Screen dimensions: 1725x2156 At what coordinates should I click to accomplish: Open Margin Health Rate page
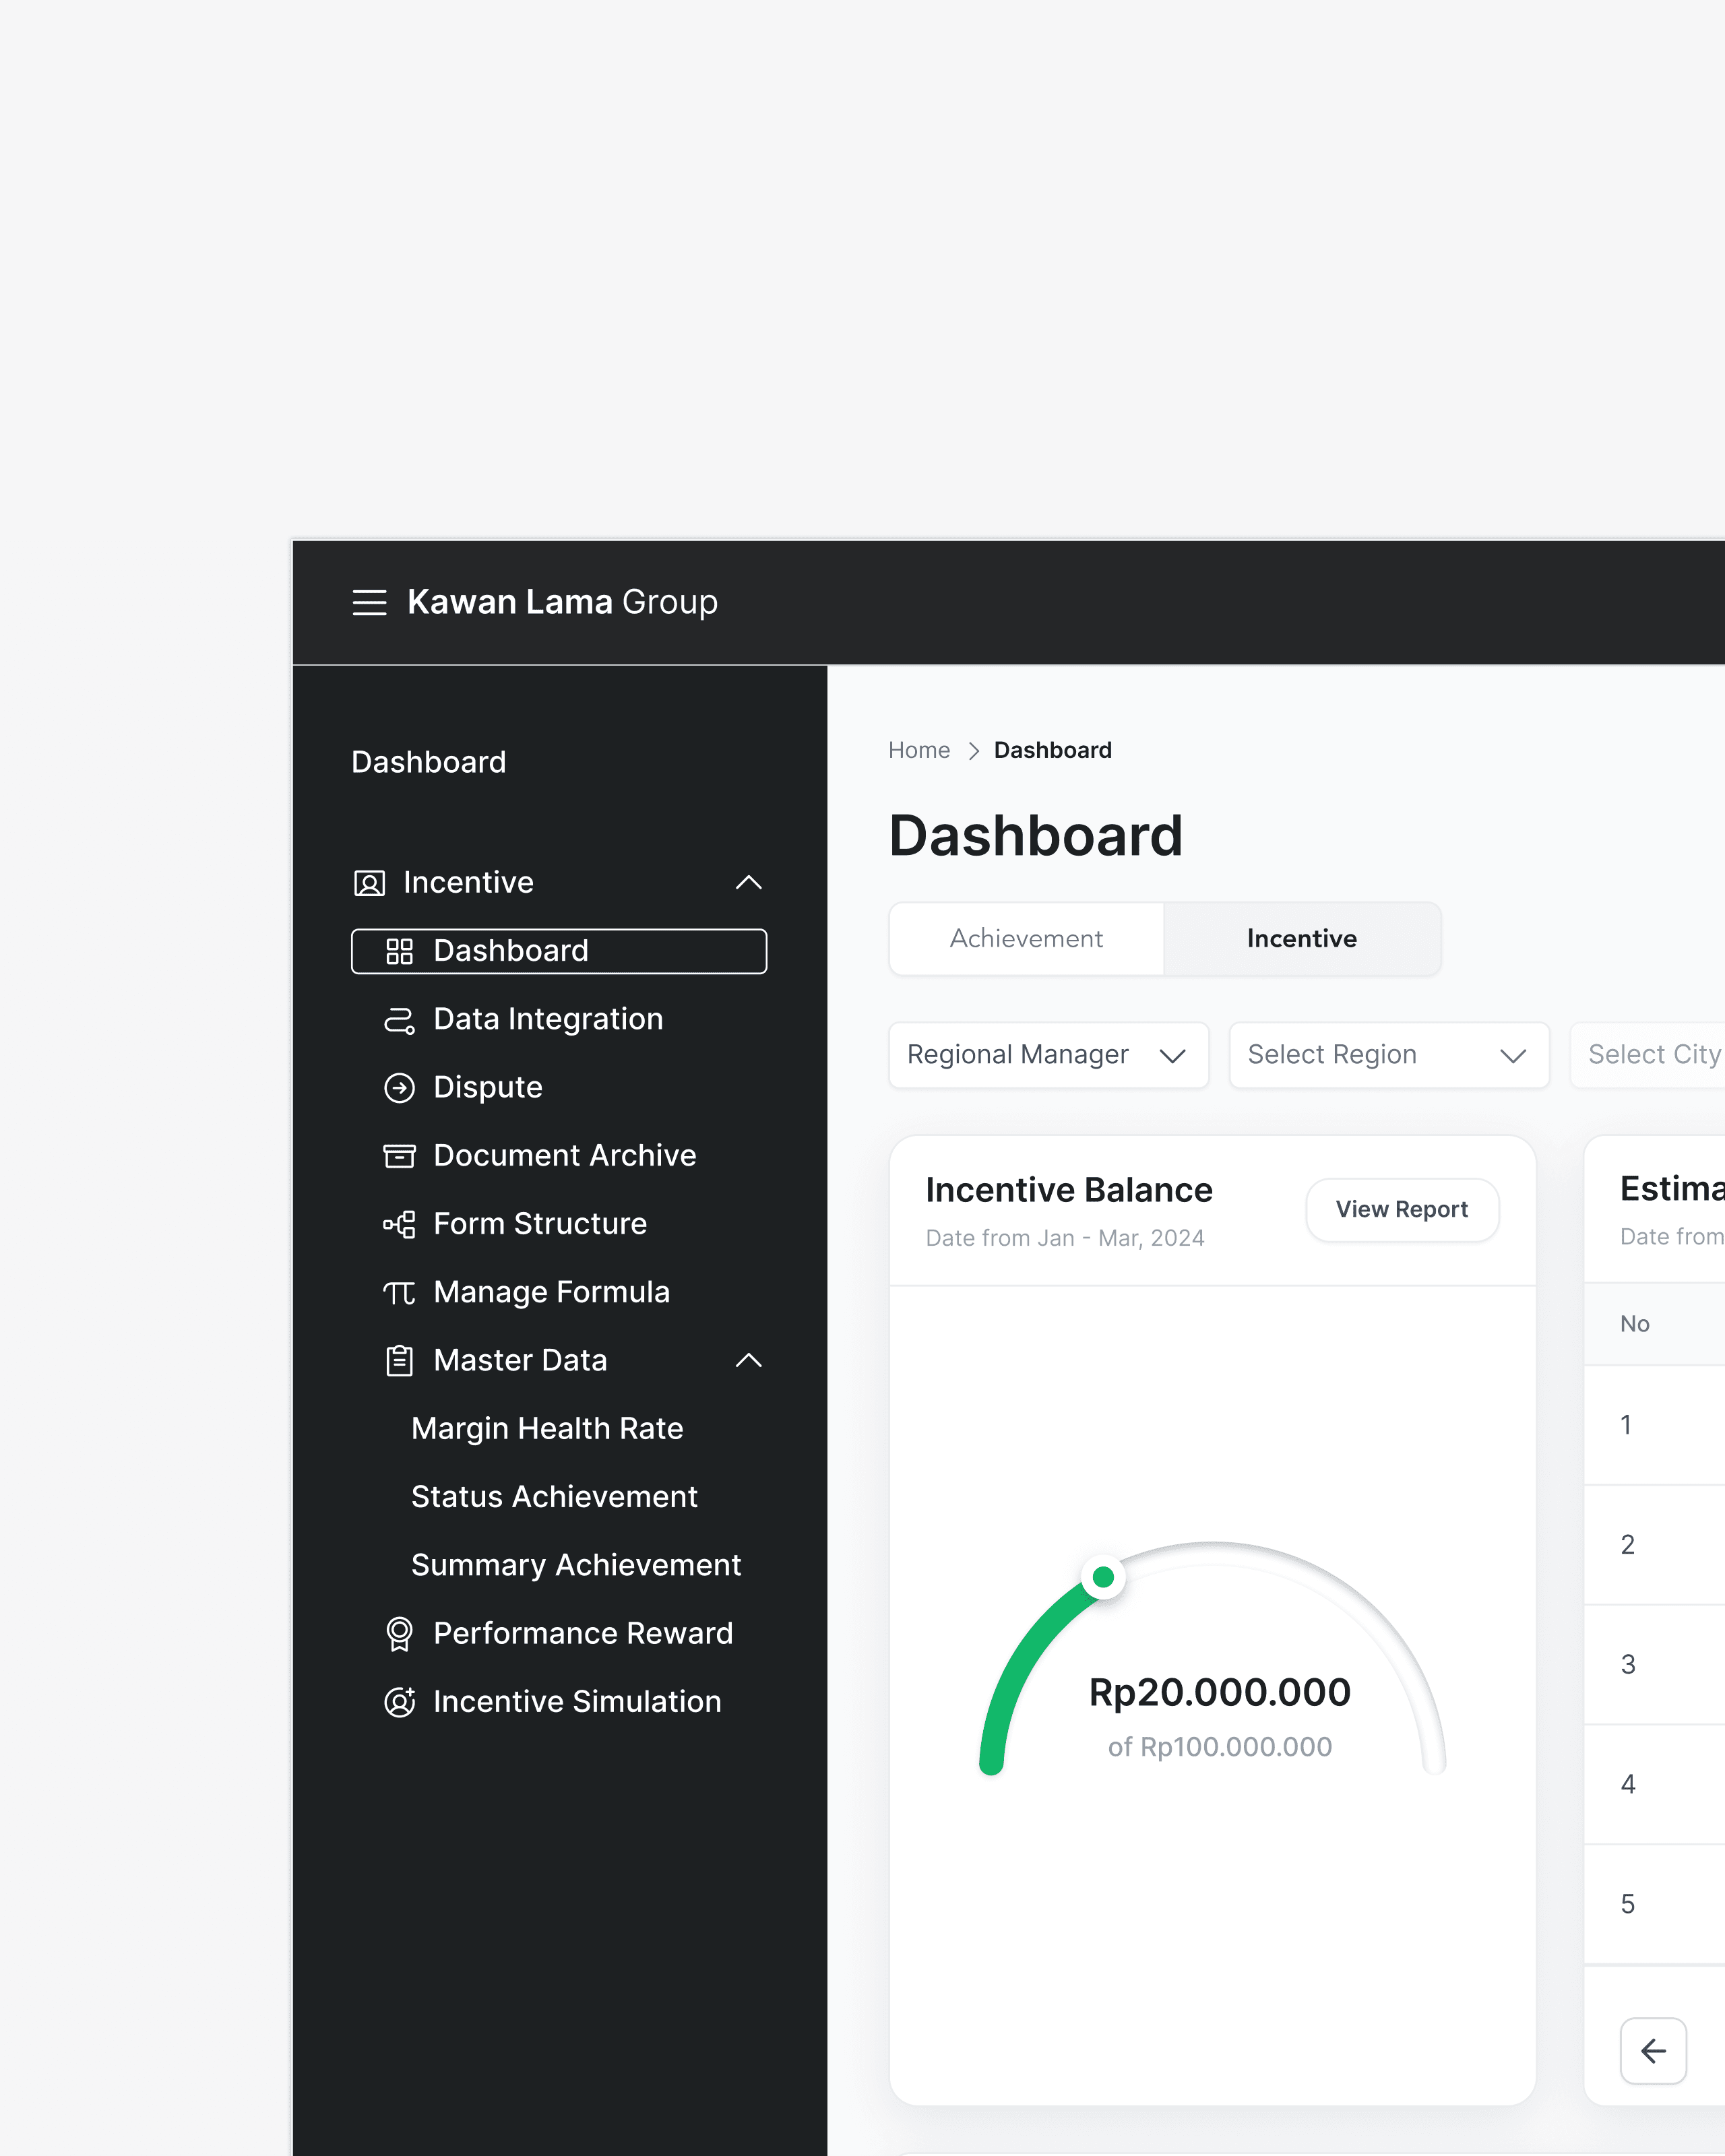[547, 1429]
